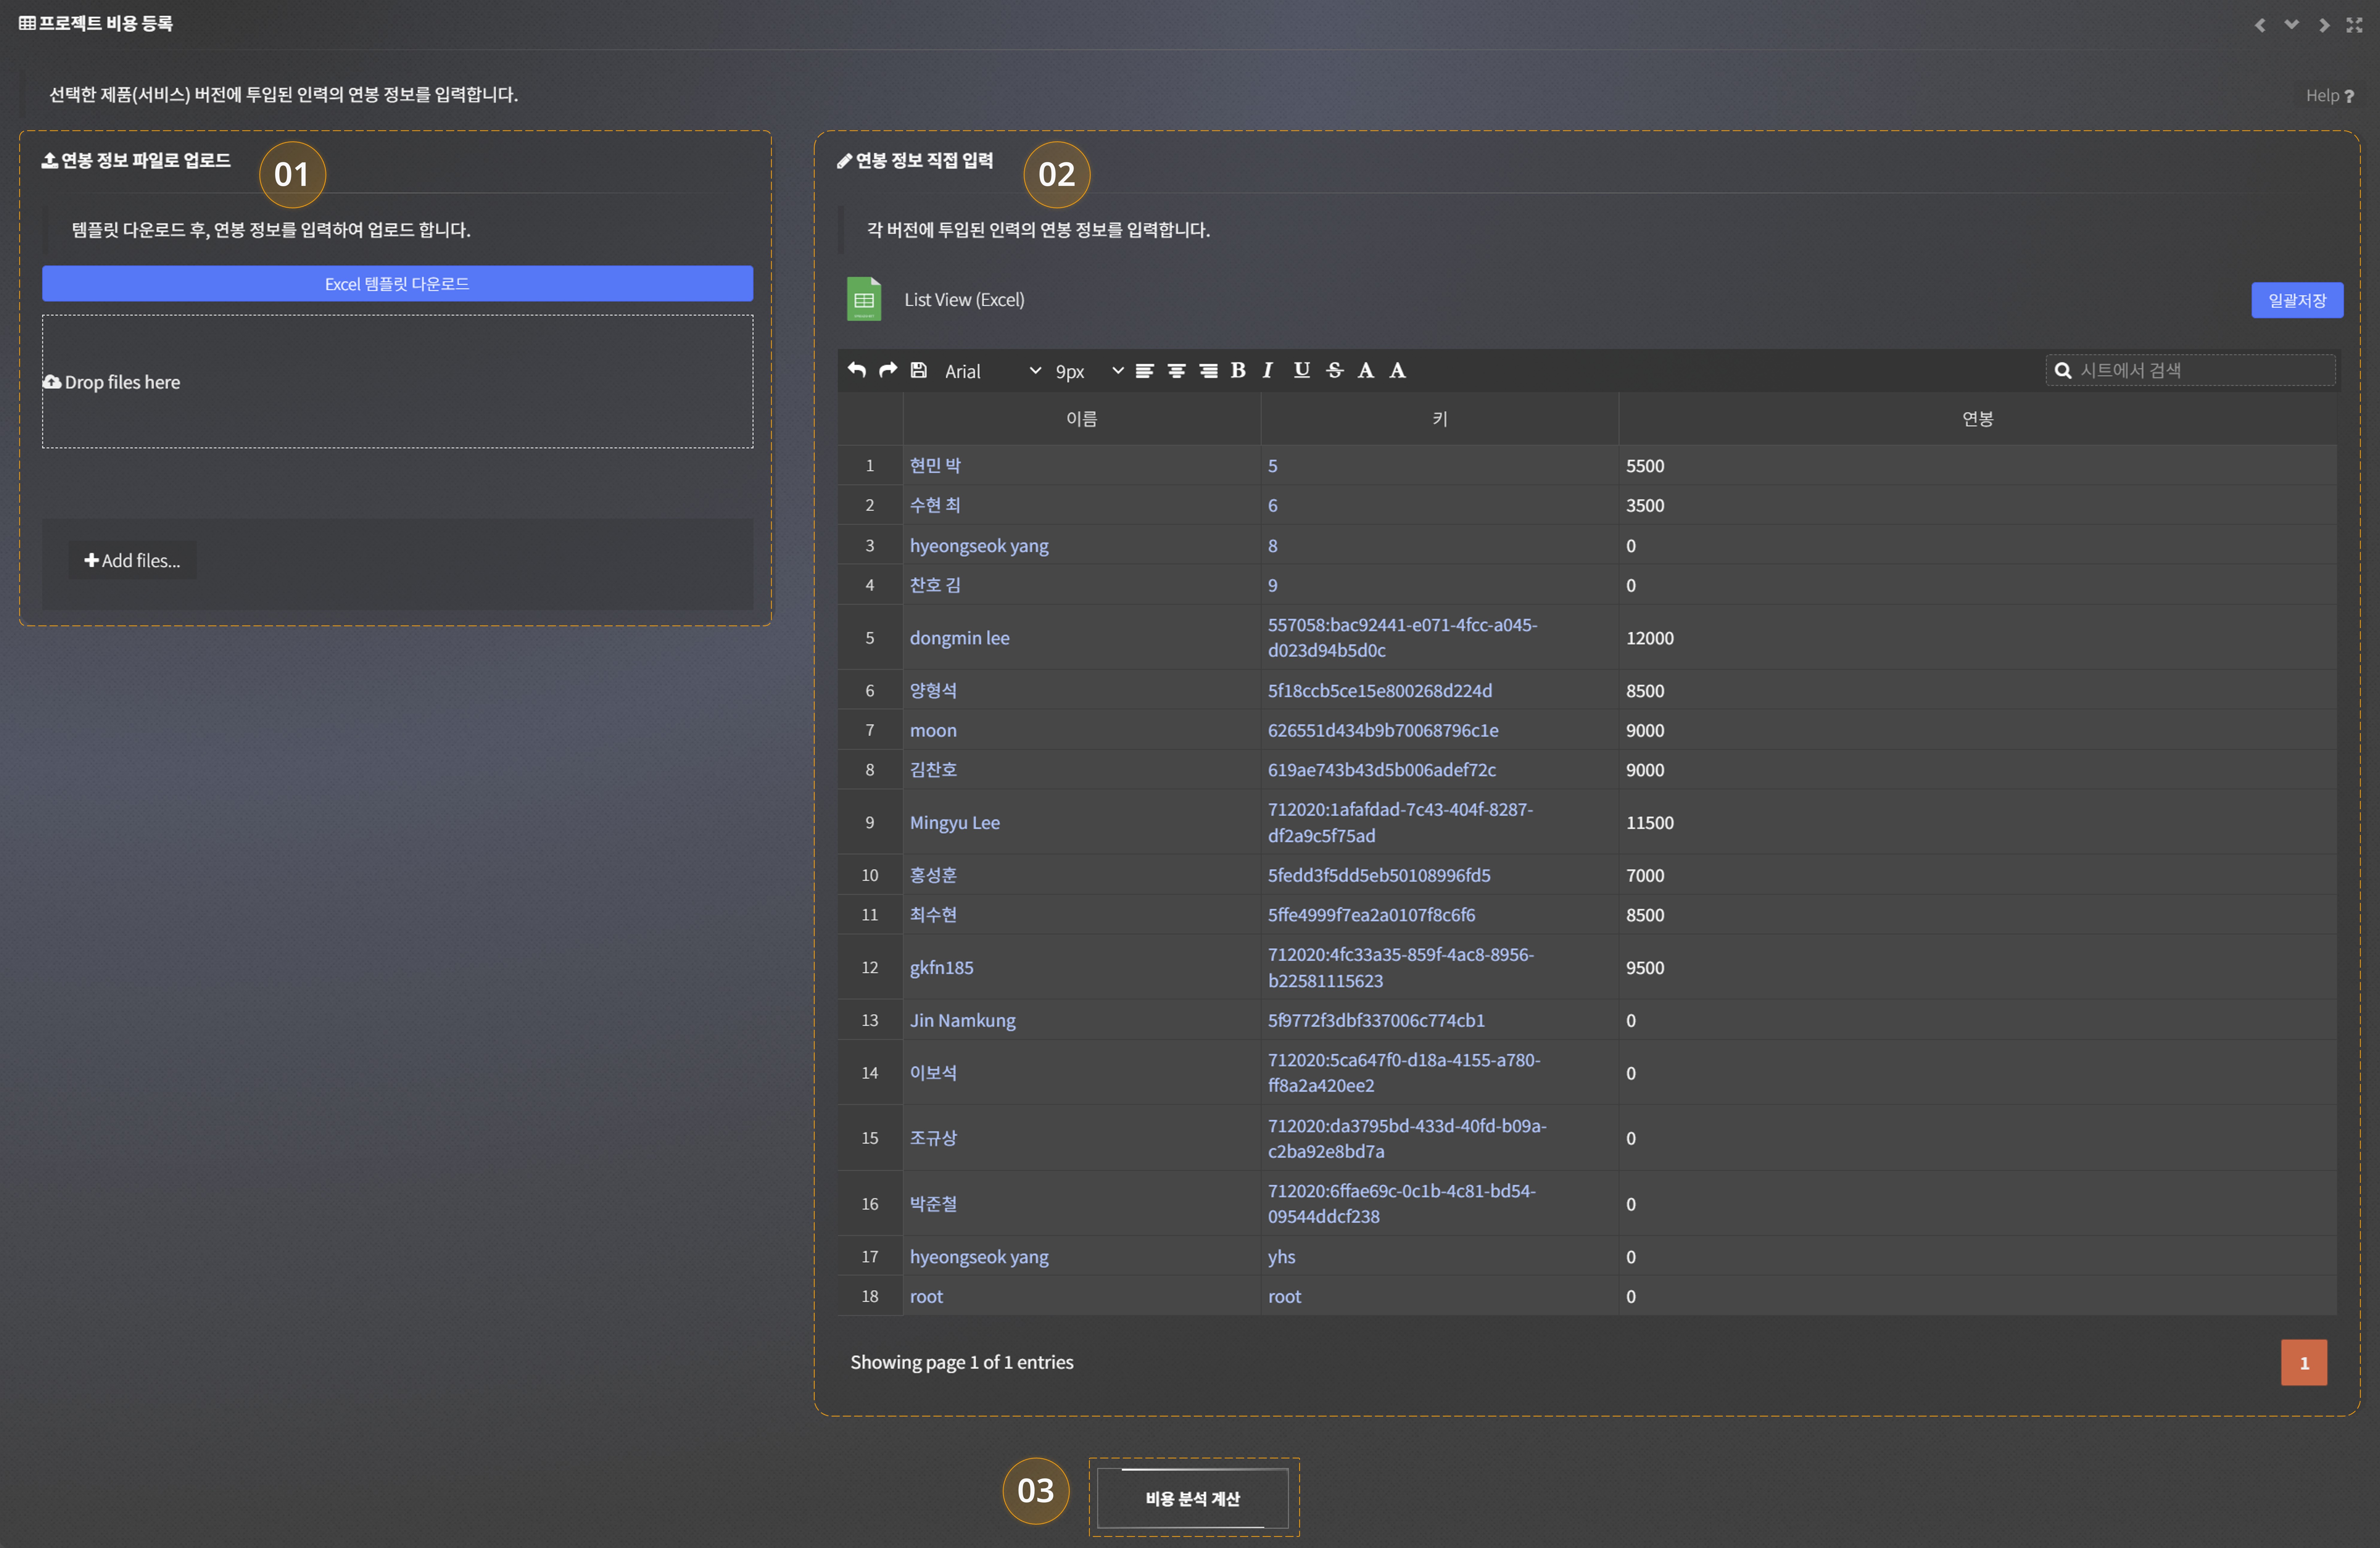Toggle underline formatting
Screen dimensions: 2380x1548
(1301, 370)
